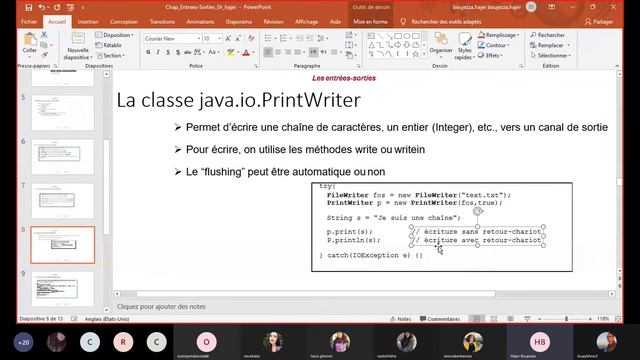This screenshot has width=640, height=360.
Task: Open the Disposition layout dropdown
Action: click(x=115, y=35)
